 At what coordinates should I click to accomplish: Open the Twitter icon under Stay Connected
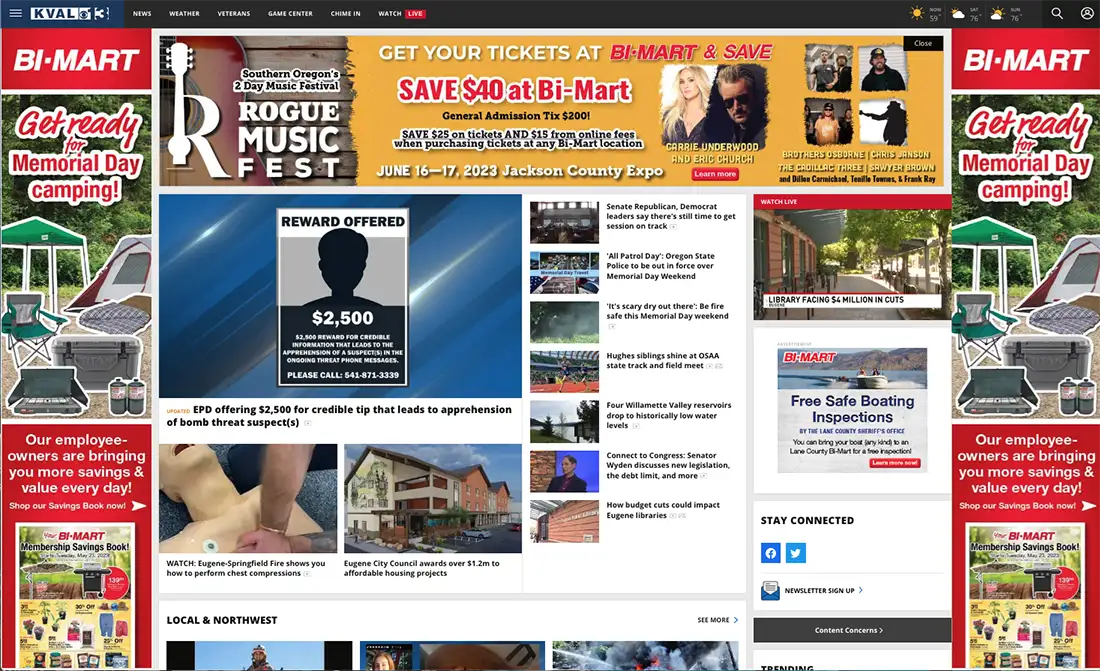click(796, 553)
